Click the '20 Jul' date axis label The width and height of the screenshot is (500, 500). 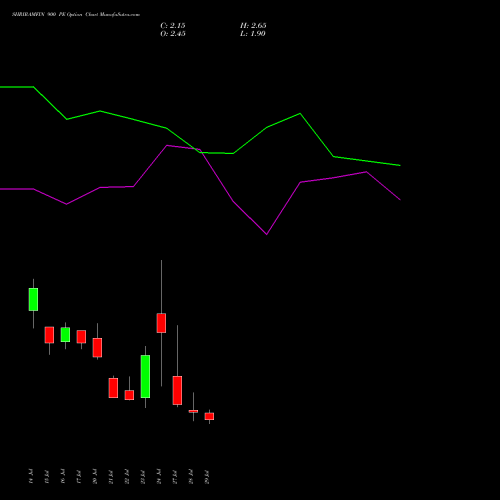(x=95, y=476)
